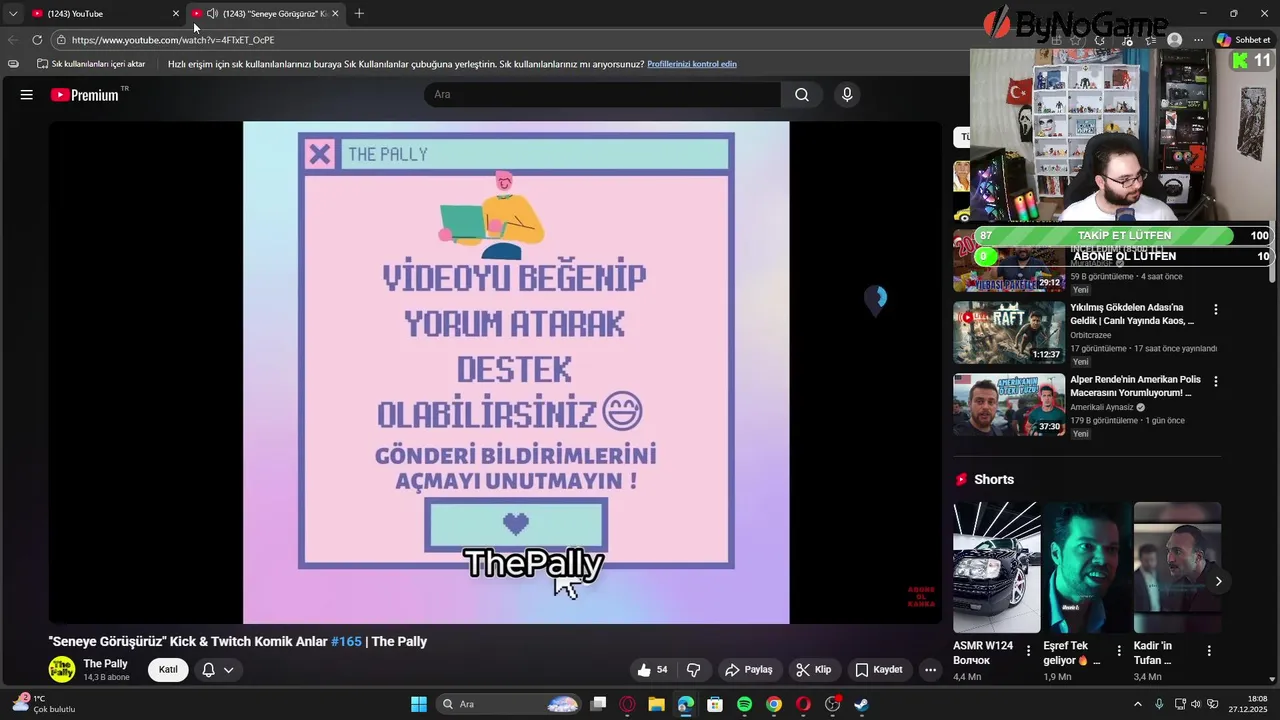Open Sık kullanılanları içeri aktar bookmark
The width and height of the screenshot is (1280, 720).
tap(91, 64)
